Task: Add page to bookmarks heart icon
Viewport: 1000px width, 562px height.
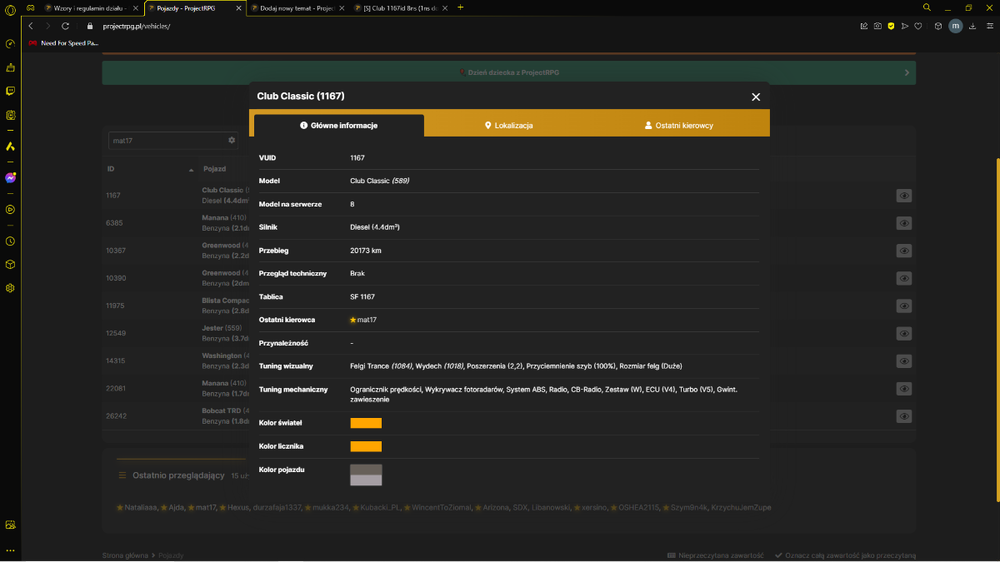Action: coord(918,26)
